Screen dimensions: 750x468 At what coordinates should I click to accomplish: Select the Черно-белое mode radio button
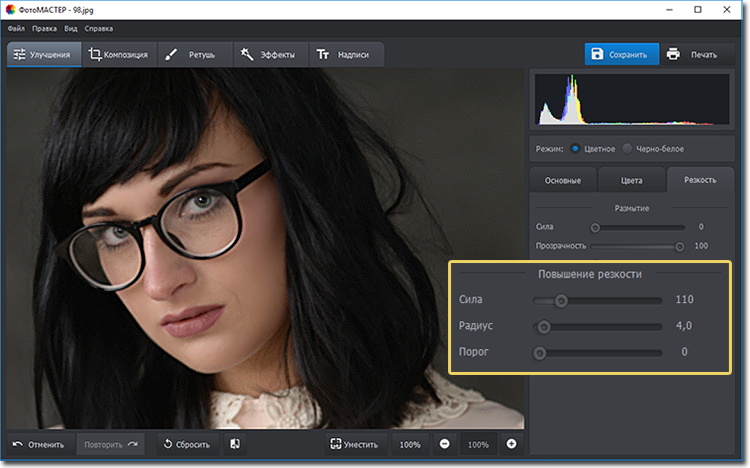click(627, 148)
